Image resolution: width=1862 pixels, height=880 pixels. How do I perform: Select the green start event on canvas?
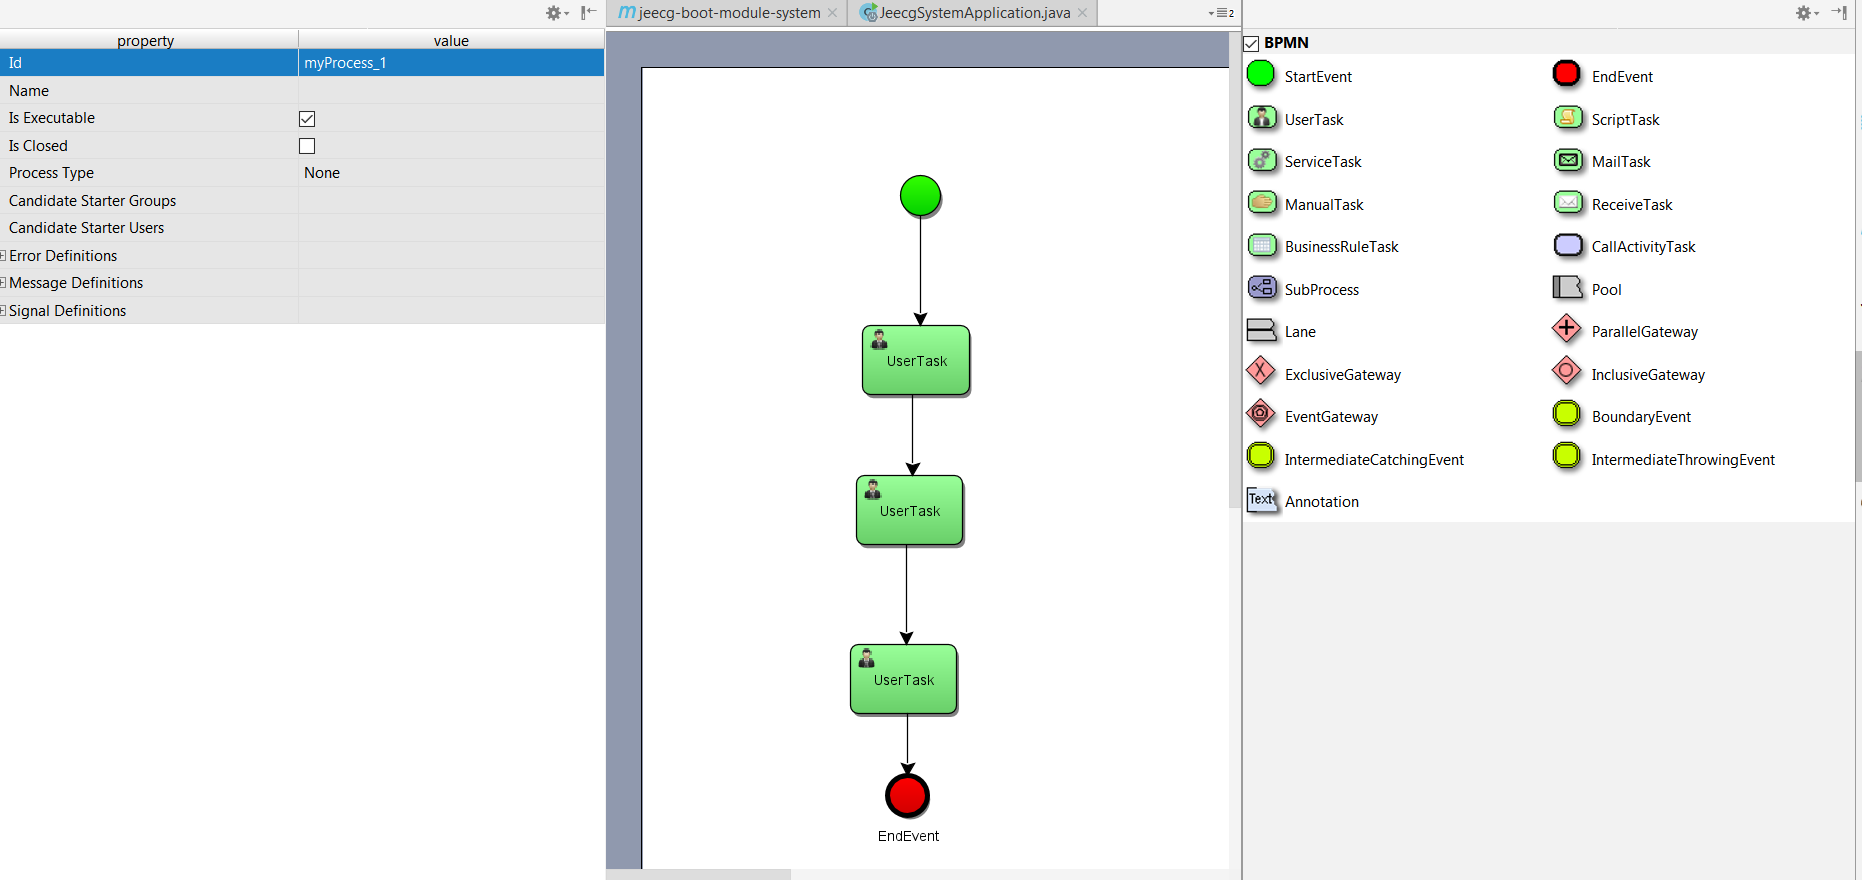click(920, 196)
